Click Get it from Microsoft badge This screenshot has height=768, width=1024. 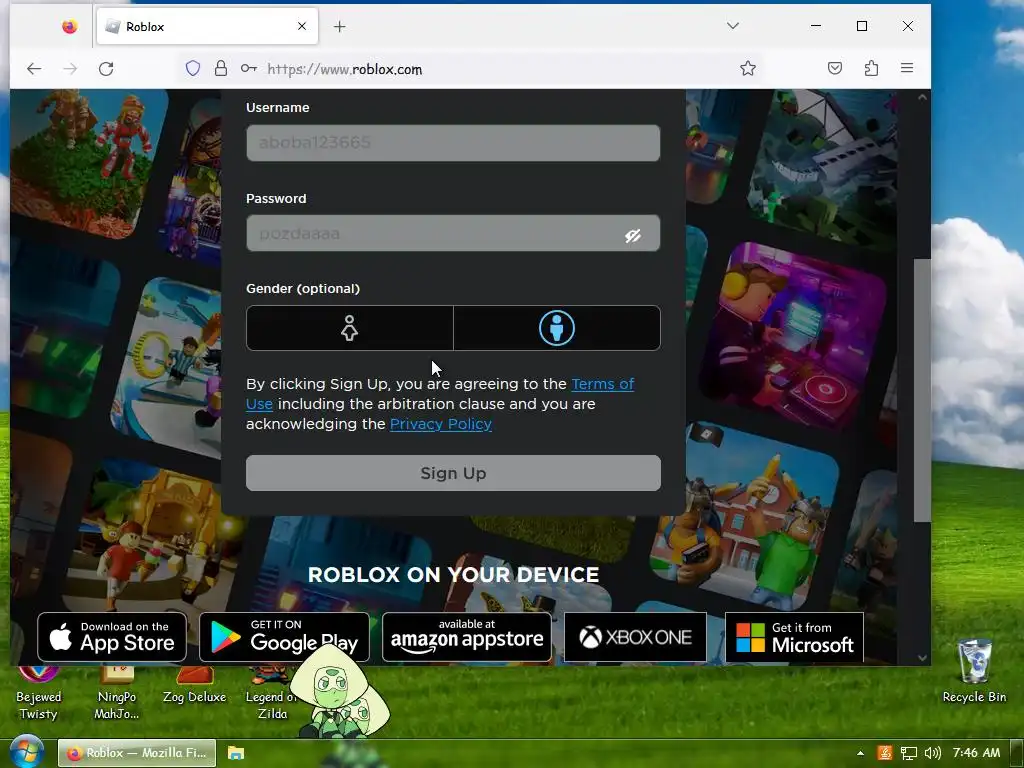point(794,637)
